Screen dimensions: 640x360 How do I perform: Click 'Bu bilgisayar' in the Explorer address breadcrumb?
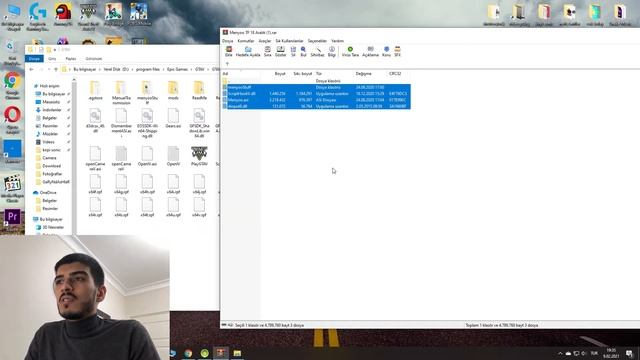point(85,69)
